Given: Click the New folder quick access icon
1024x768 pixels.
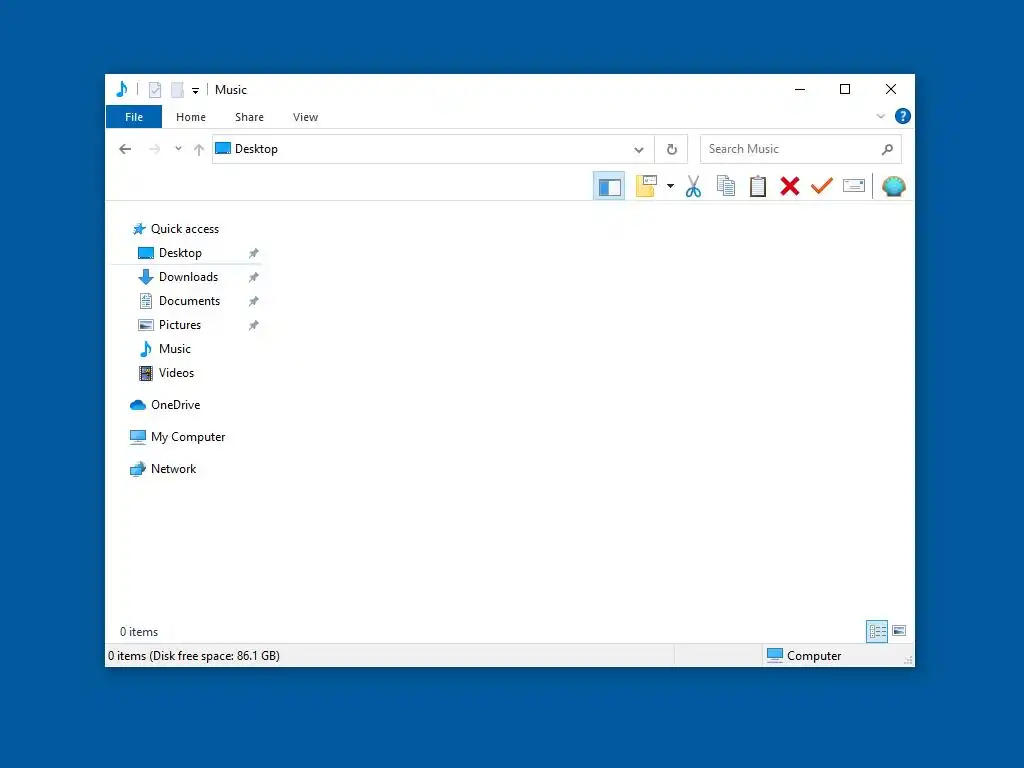Looking at the screenshot, I should click(x=177, y=89).
